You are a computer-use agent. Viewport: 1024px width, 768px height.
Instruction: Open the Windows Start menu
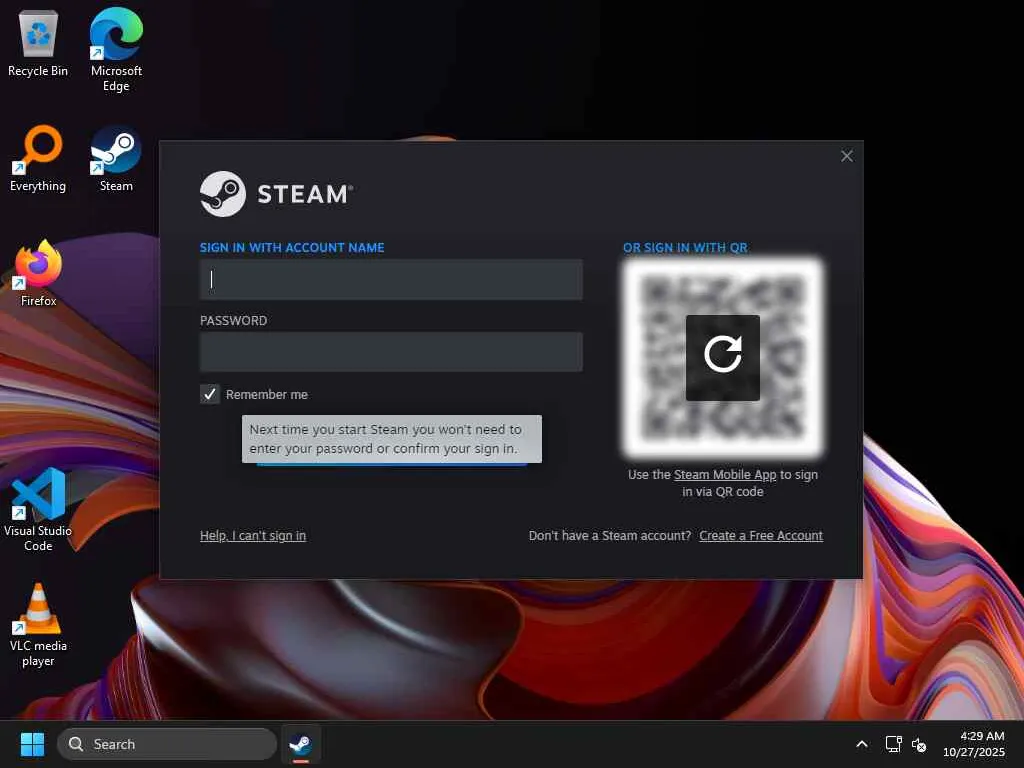(32, 744)
